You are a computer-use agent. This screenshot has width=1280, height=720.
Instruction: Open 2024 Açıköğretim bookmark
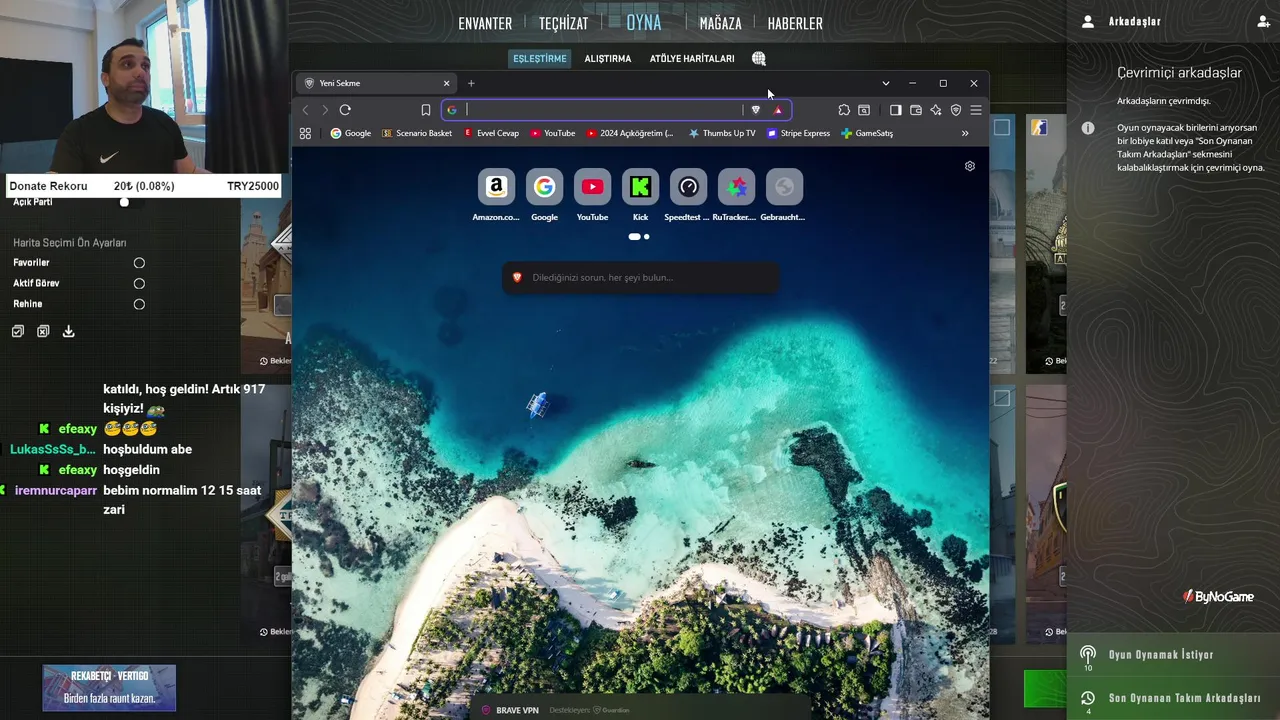[630, 133]
